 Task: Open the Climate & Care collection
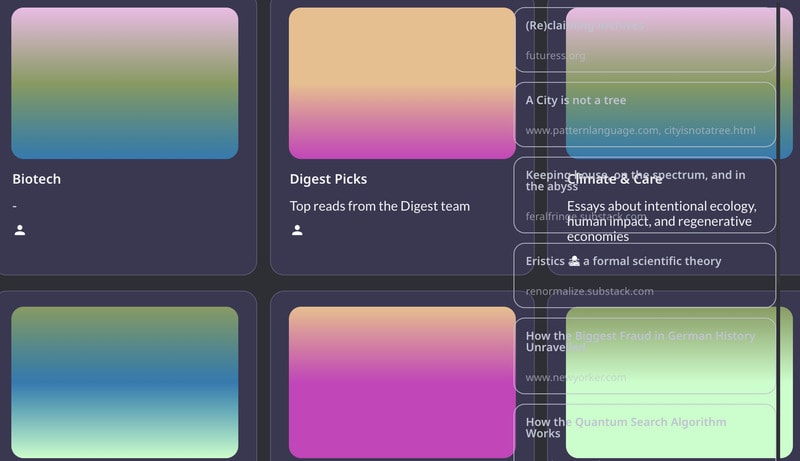click(x=614, y=180)
